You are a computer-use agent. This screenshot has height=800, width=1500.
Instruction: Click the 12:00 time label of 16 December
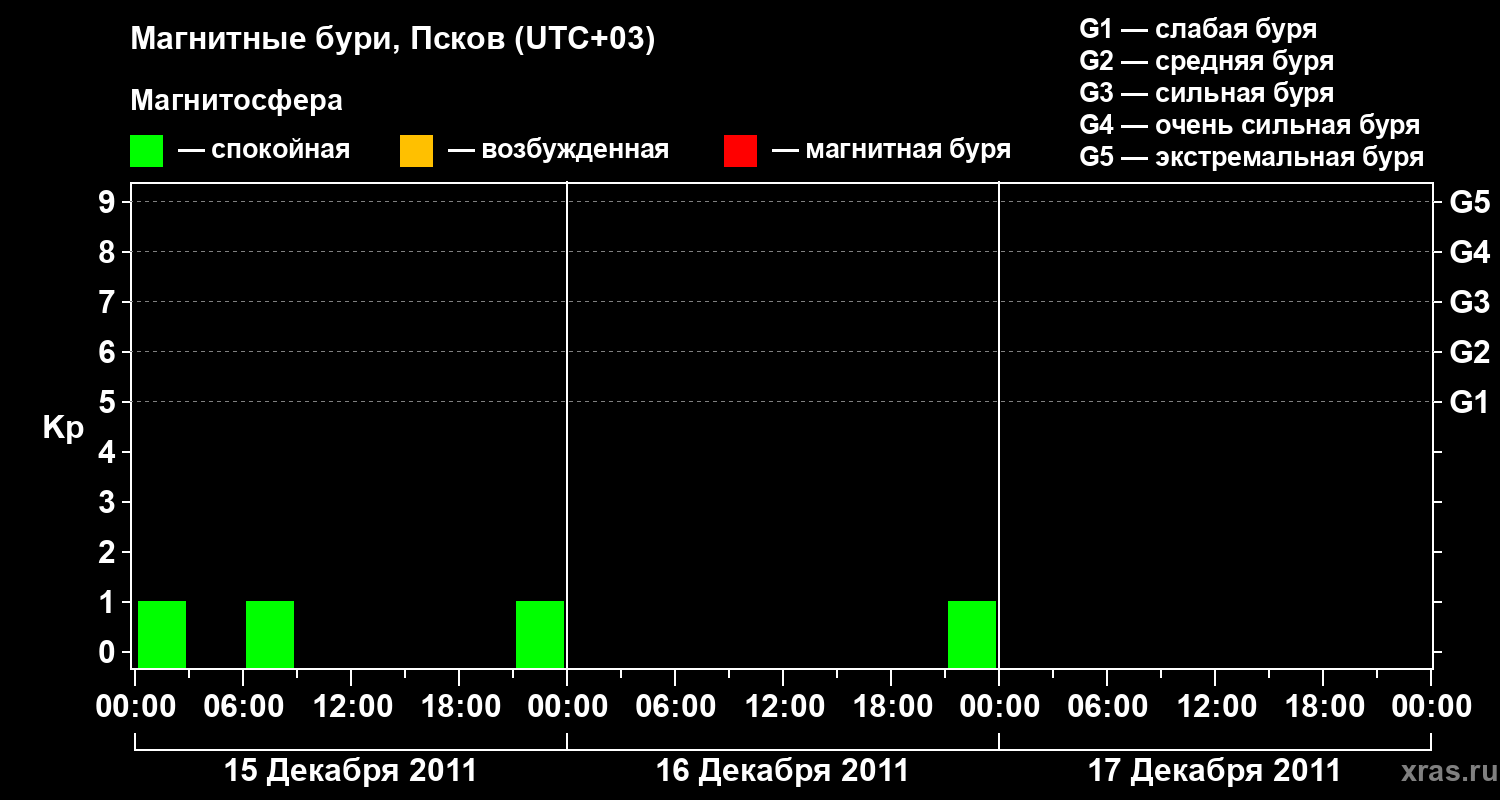pyautogui.click(x=783, y=707)
